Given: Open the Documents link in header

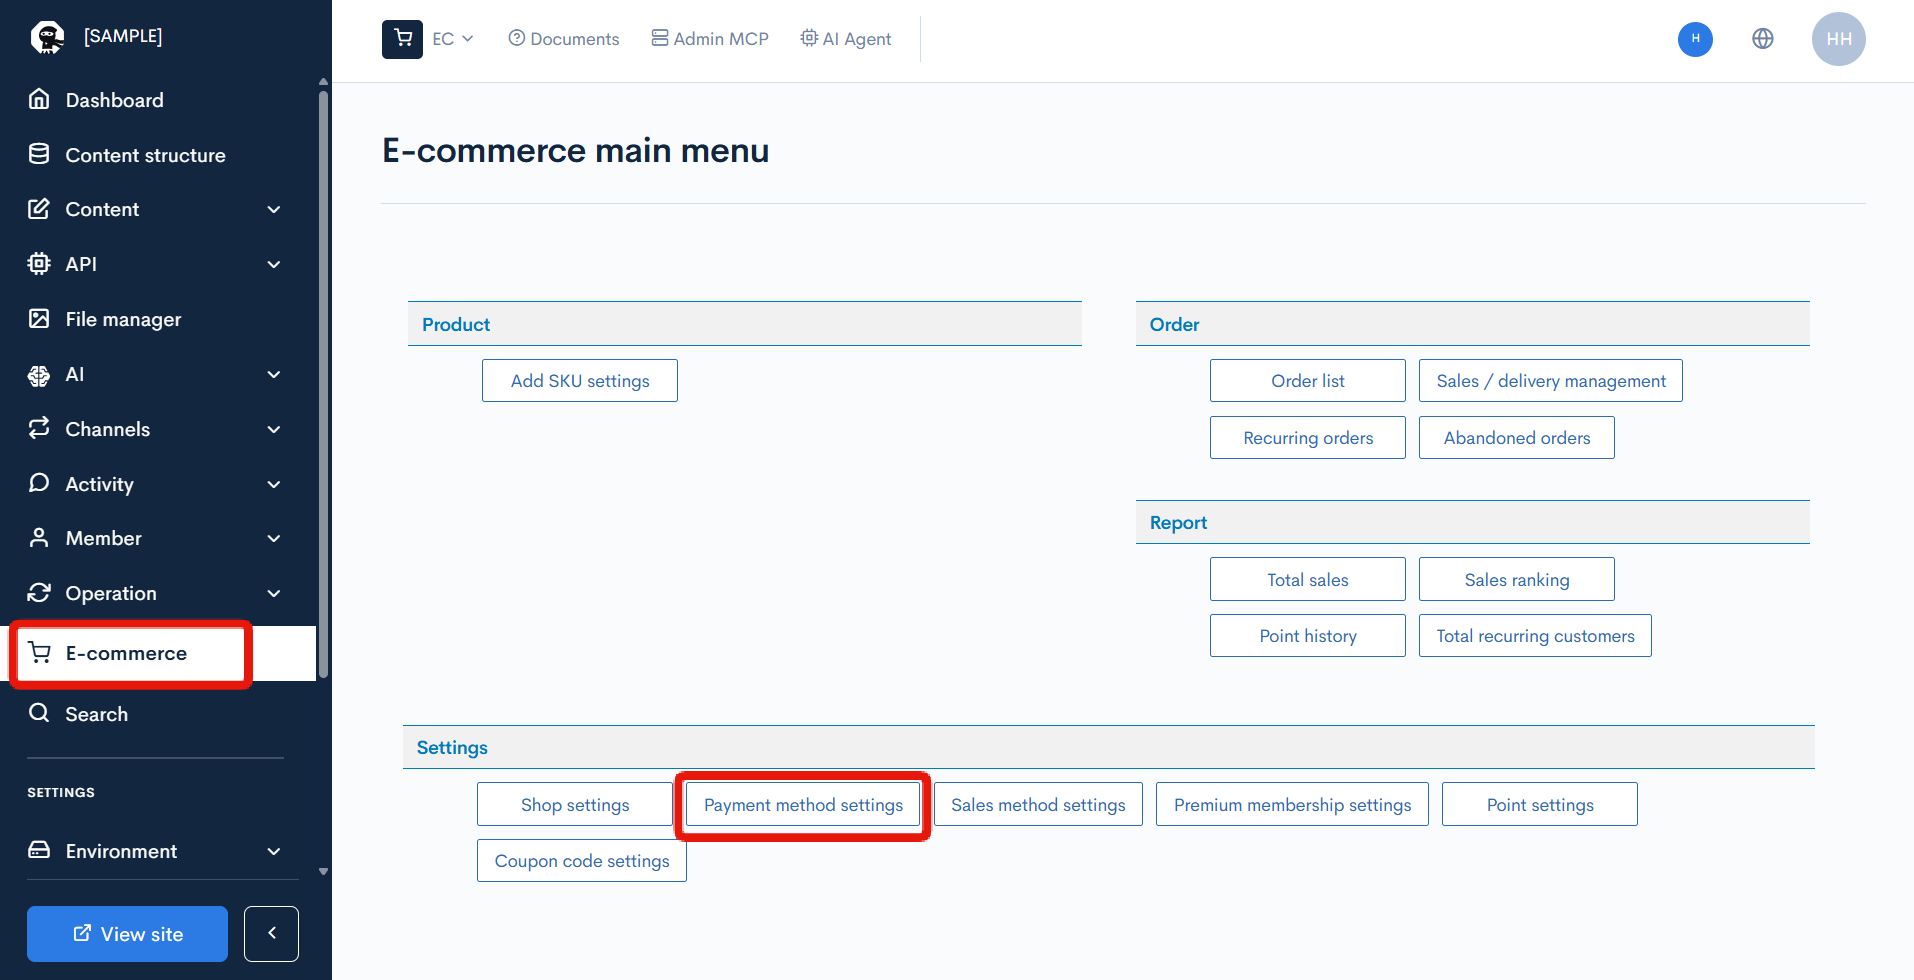Looking at the screenshot, I should pyautogui.click(x=564, y=39).
